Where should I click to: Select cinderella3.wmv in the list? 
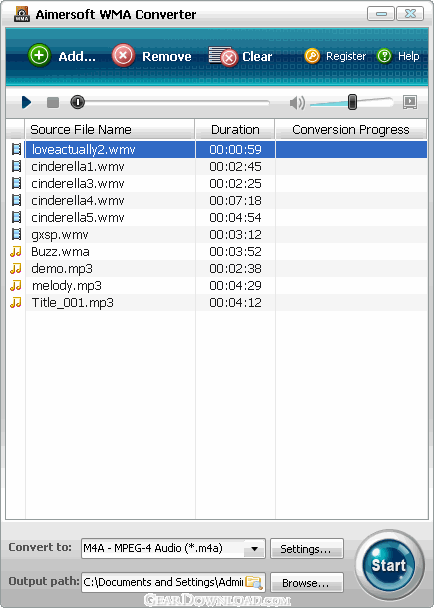pos(217,183)
